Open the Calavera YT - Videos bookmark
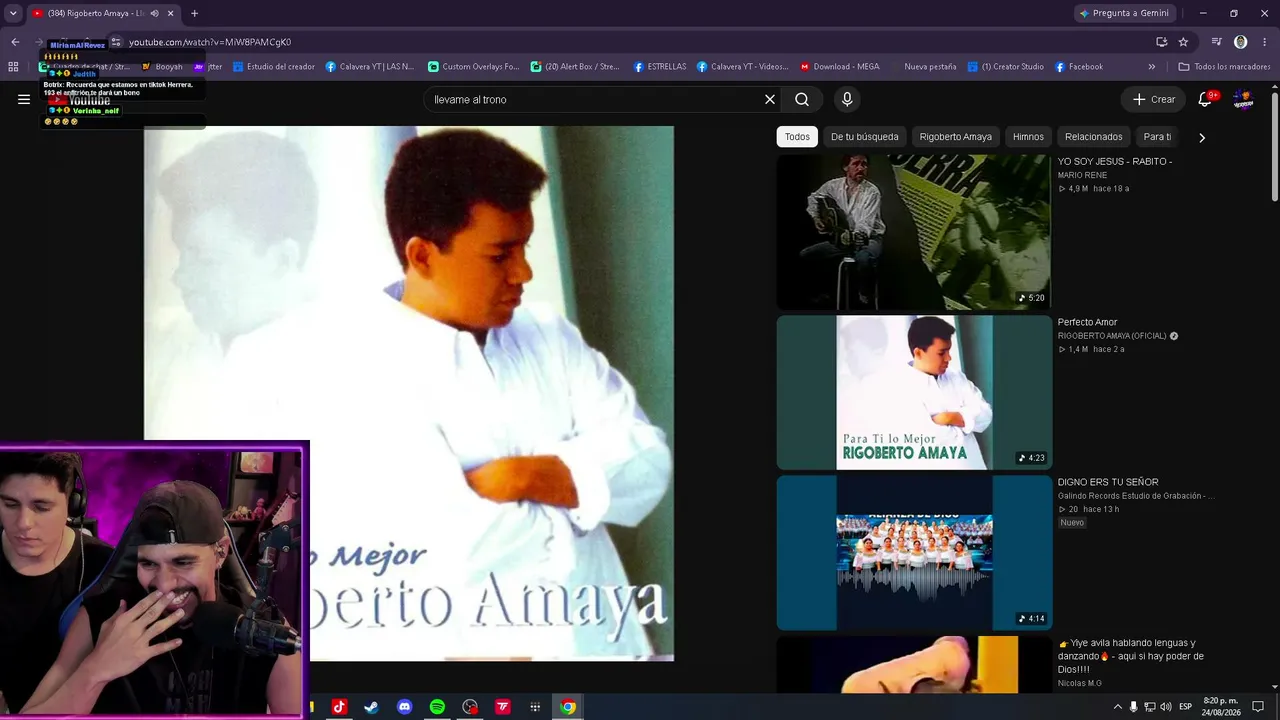The width and height of the screenshot is (1280, 720). coord(743,67)
